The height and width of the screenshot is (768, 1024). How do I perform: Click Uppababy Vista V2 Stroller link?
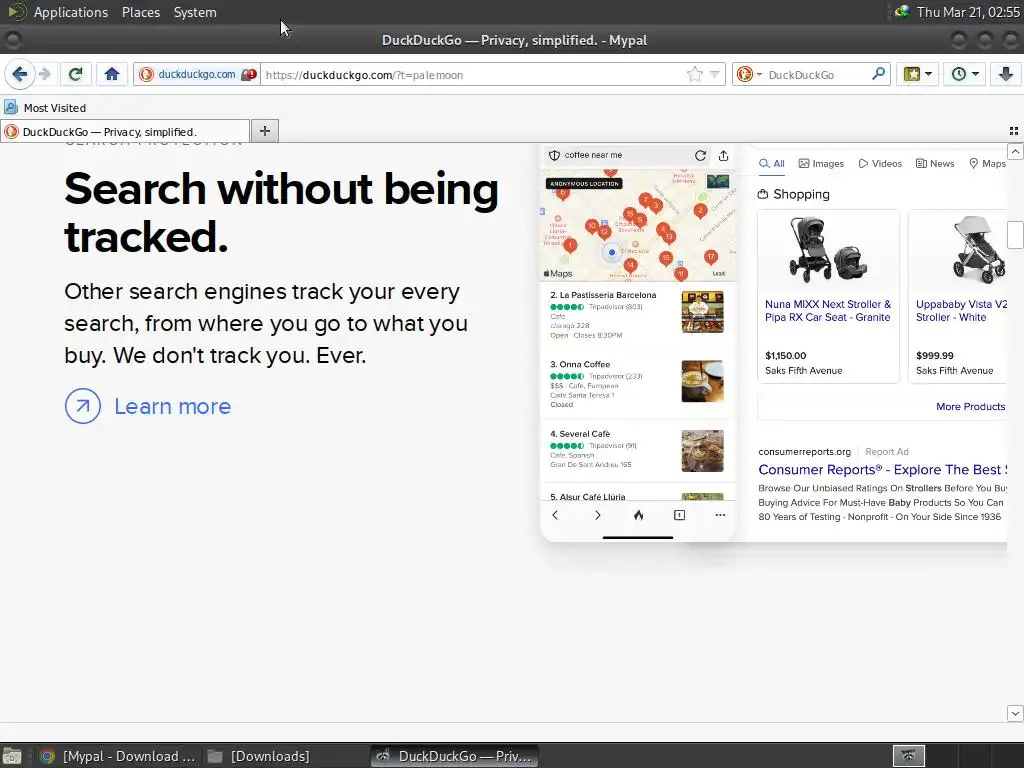click(x=961, y=311)
